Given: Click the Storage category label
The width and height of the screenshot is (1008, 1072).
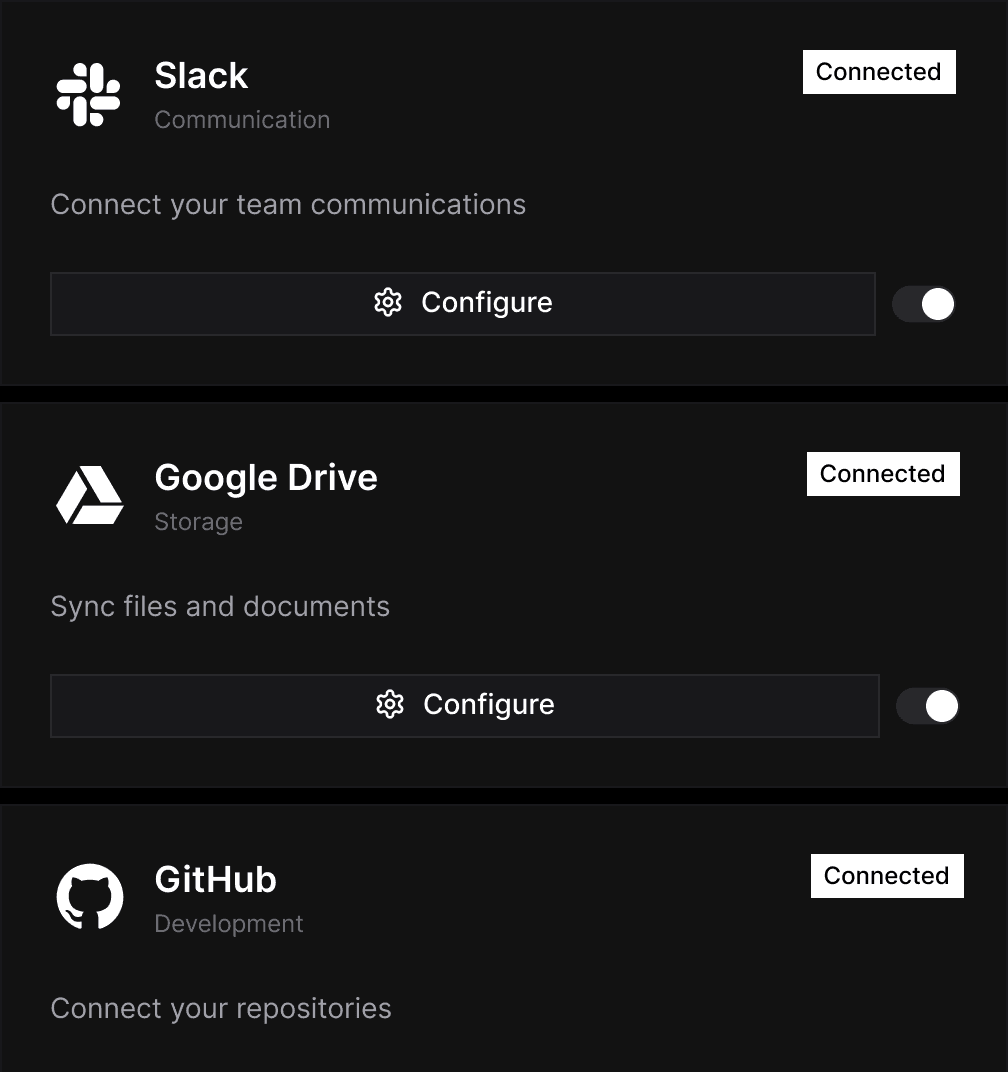Looking at the screenshot, I should 198,522.
